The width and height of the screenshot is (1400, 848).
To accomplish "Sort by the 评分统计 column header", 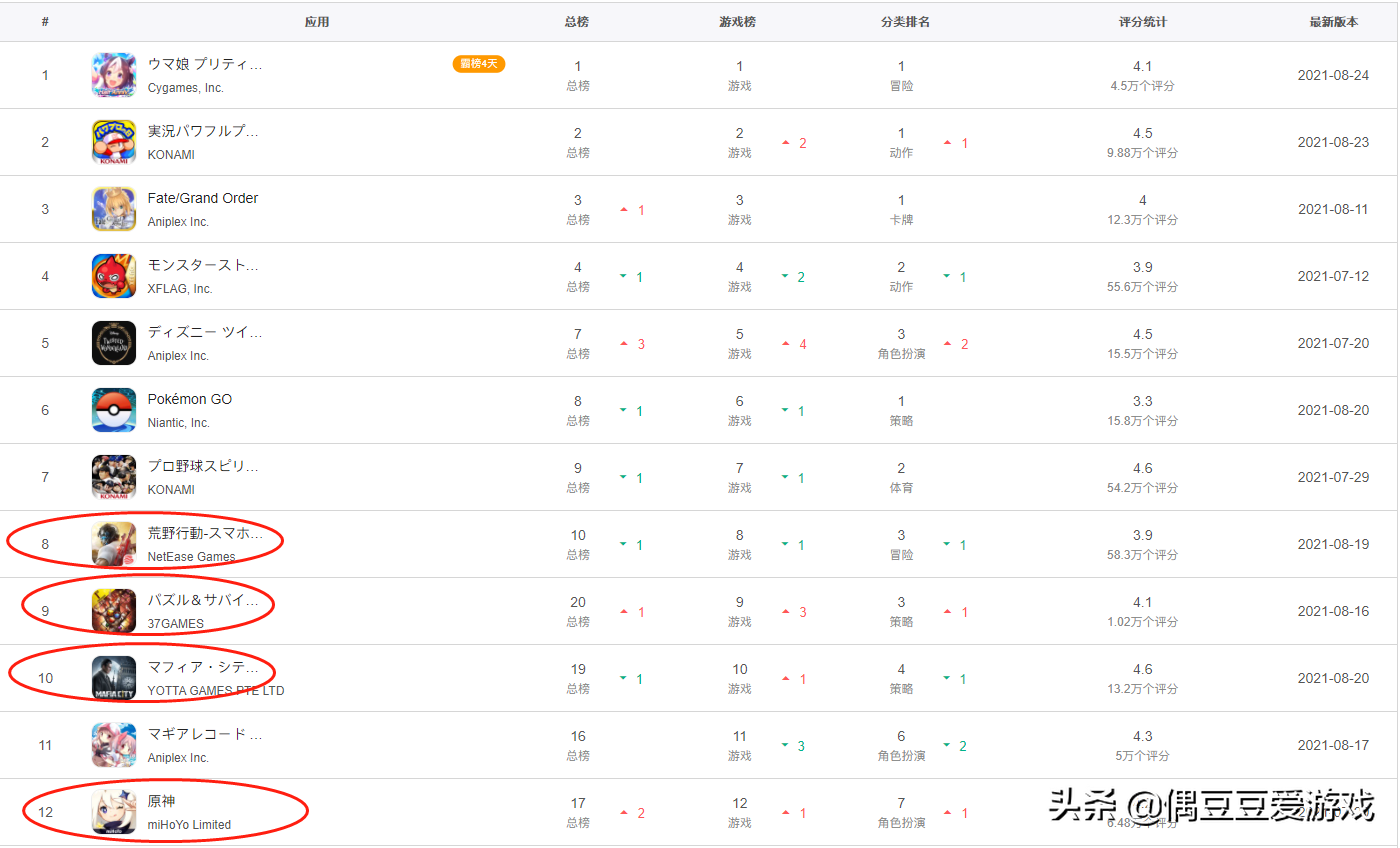I will click(x=1143, y=22).
